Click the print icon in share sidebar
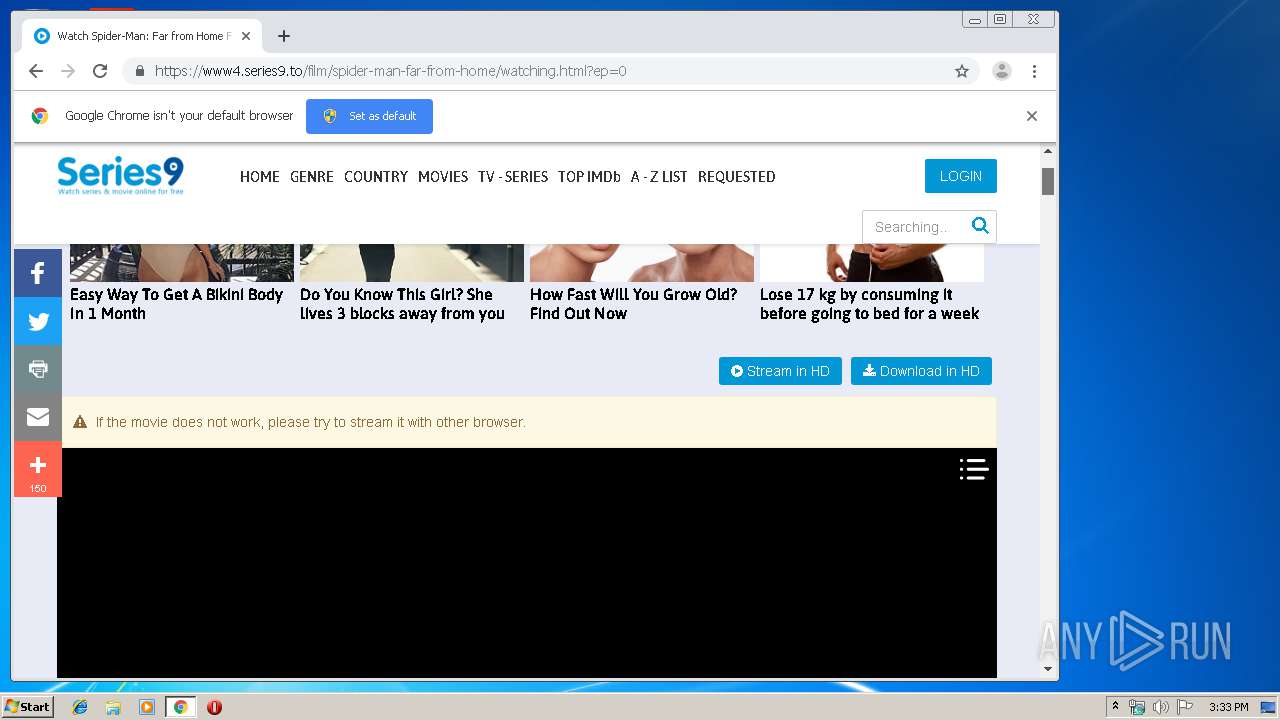Viewport: 1280px width, 720px height. point(38,369)
